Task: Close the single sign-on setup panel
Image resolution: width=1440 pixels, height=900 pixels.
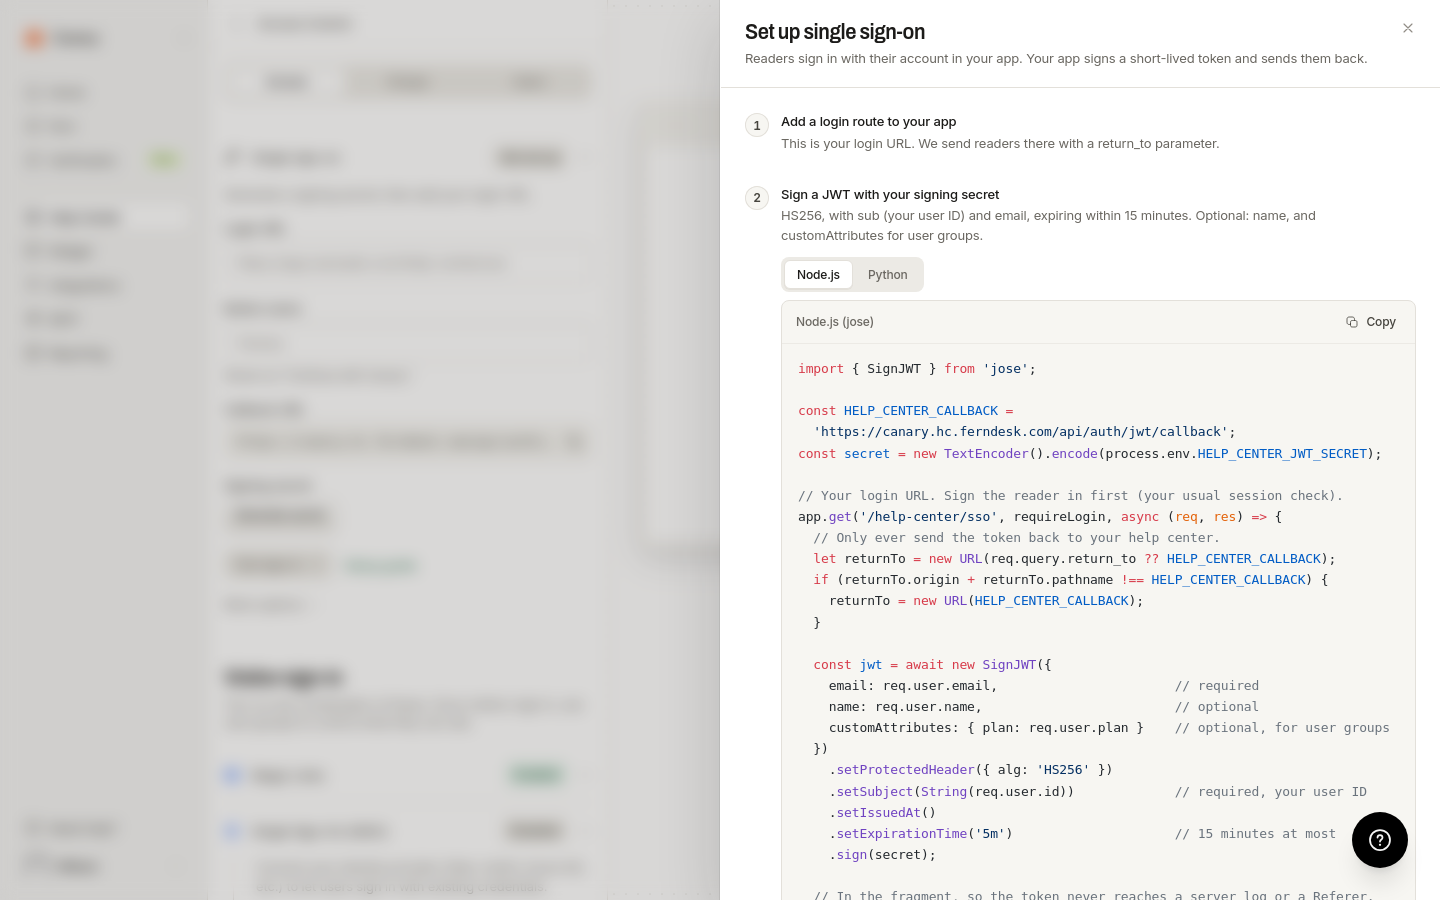Action: pos(1408,28)
